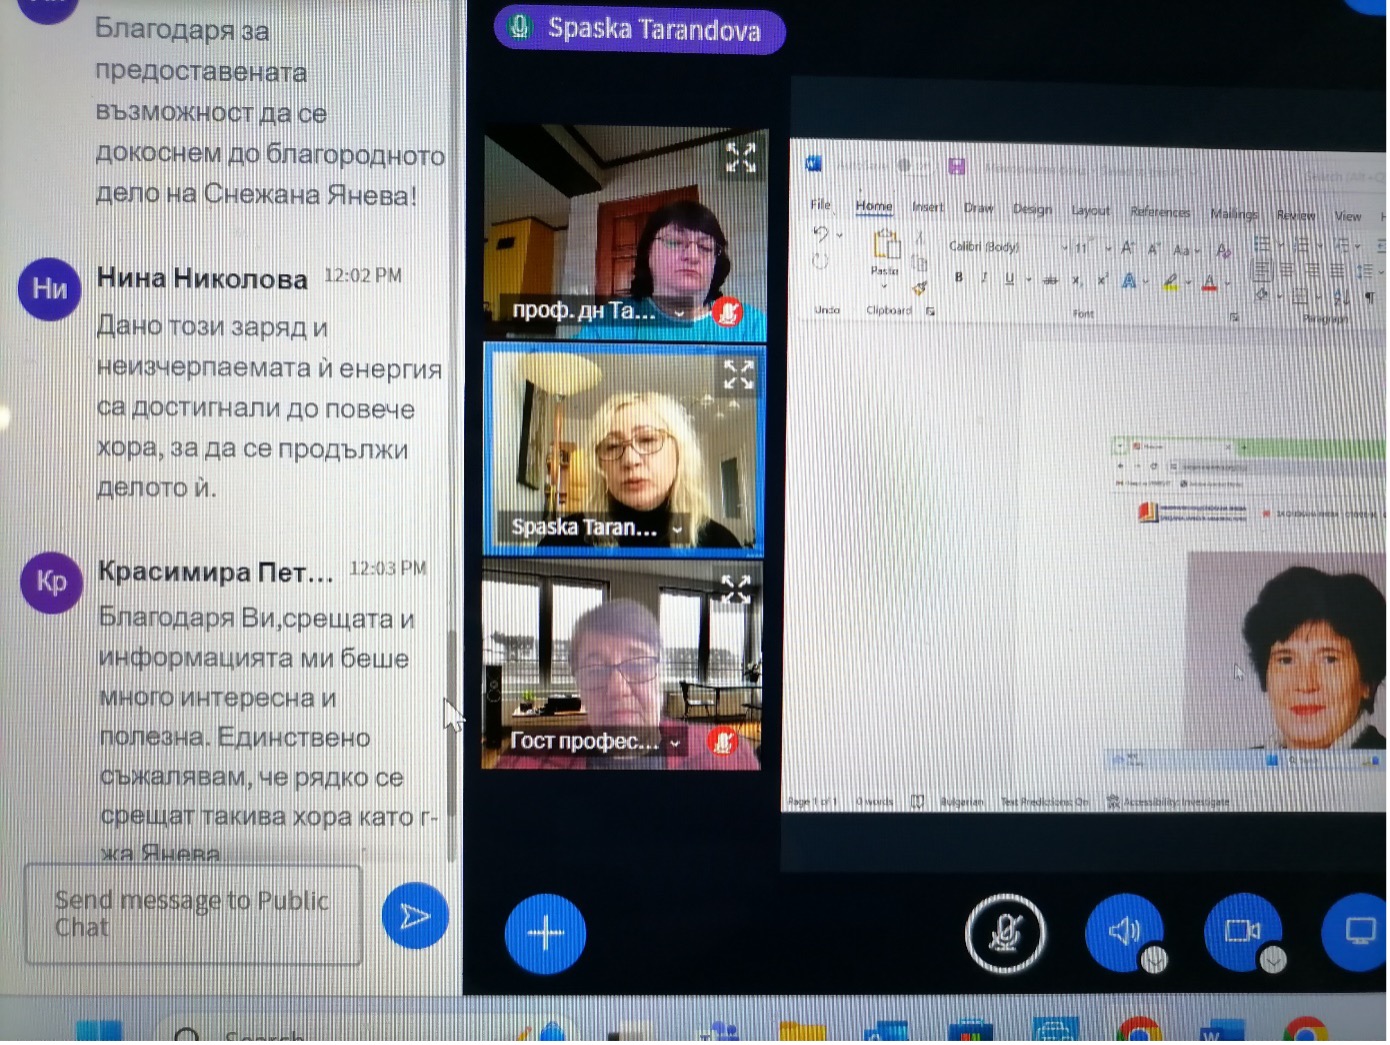
Task: Click Нина Николова's avatar in chat
Action: click(x=49, y=288)
